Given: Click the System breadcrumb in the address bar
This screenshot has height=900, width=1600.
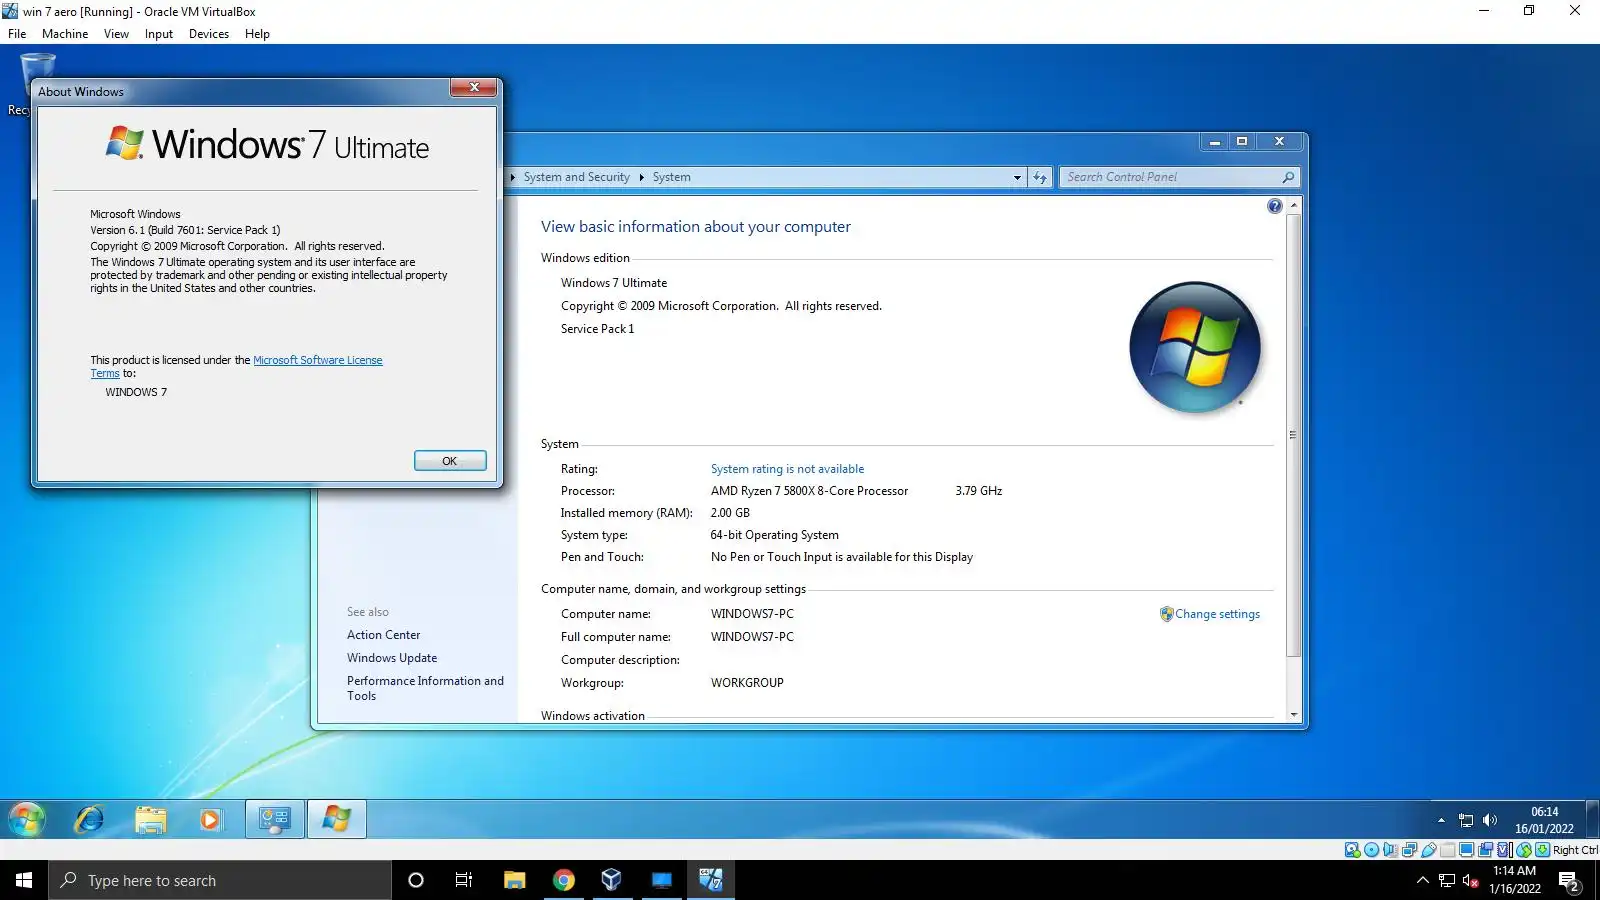Looking at the screenshot, I should coord(671,177).
